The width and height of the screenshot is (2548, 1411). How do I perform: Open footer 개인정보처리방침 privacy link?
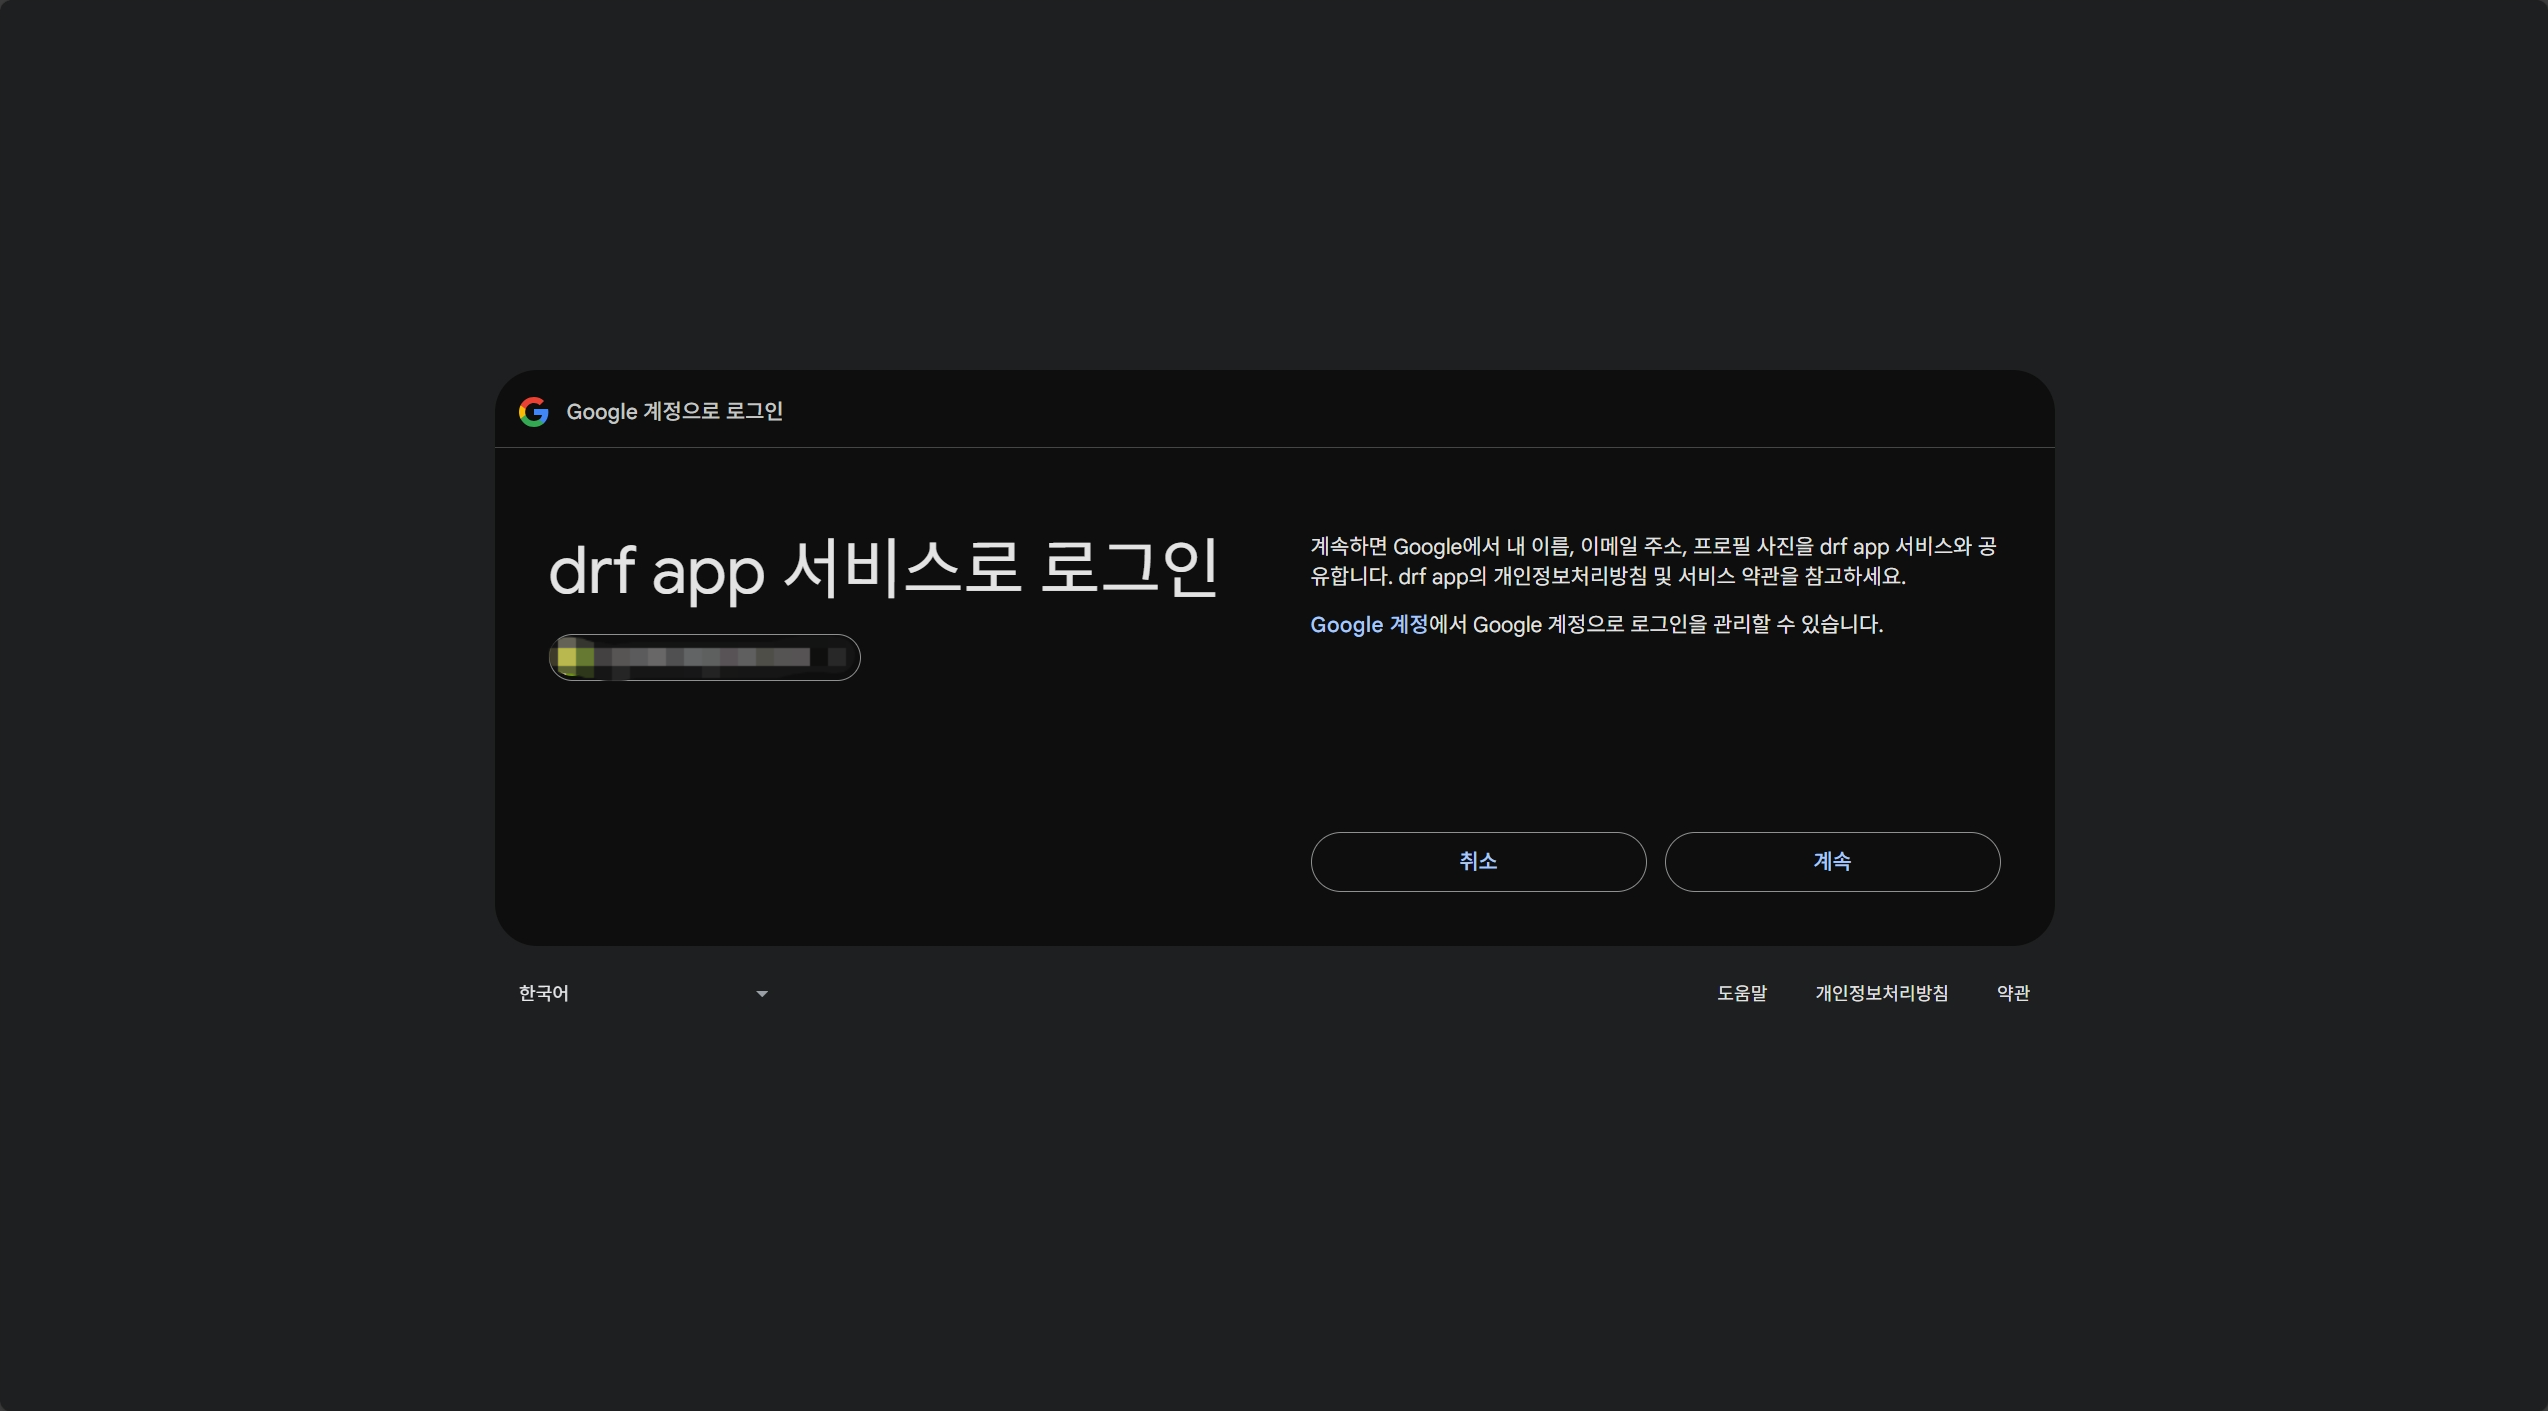click(1881, 993)
